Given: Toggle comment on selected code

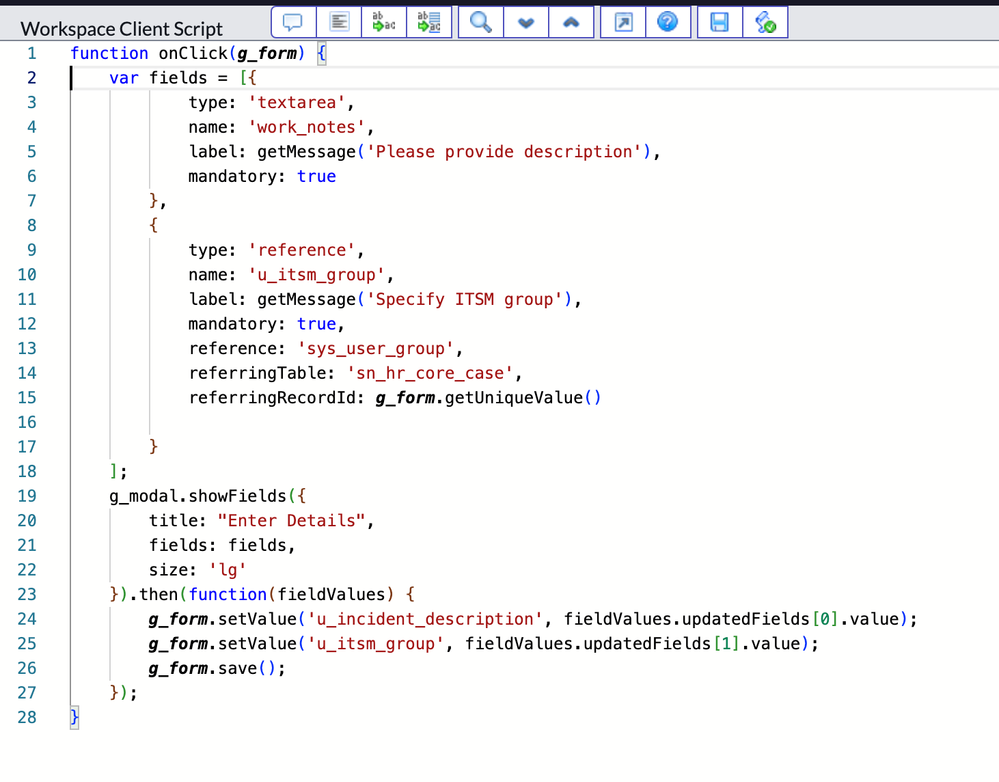Looking at the screenshot, I should coord(293,22).
